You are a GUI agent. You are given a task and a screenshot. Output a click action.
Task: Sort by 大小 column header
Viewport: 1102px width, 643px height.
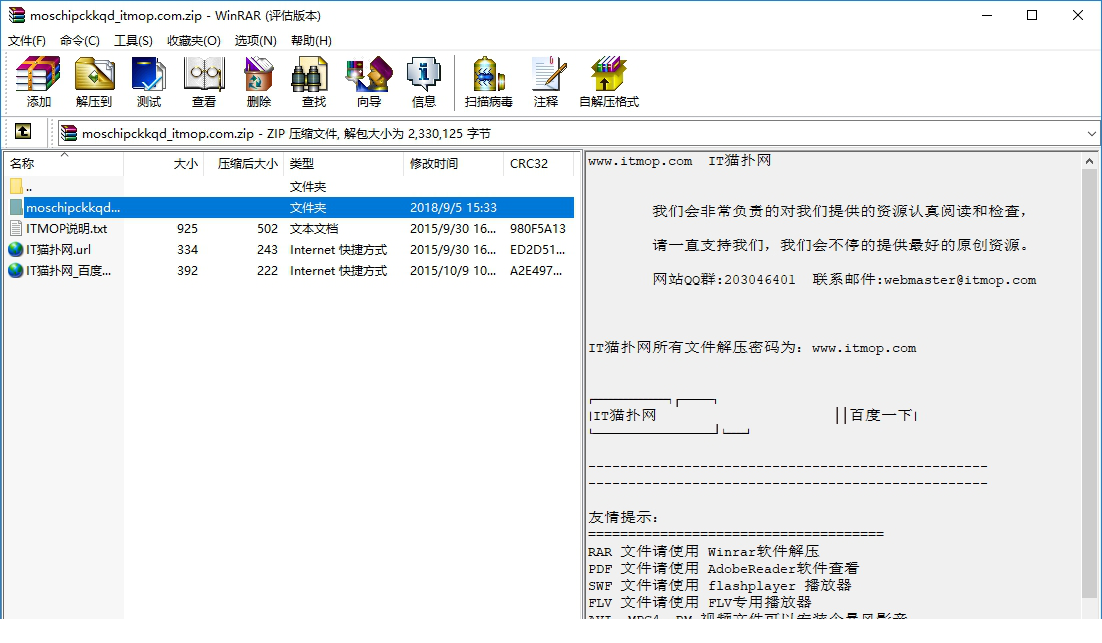point(164,164)
